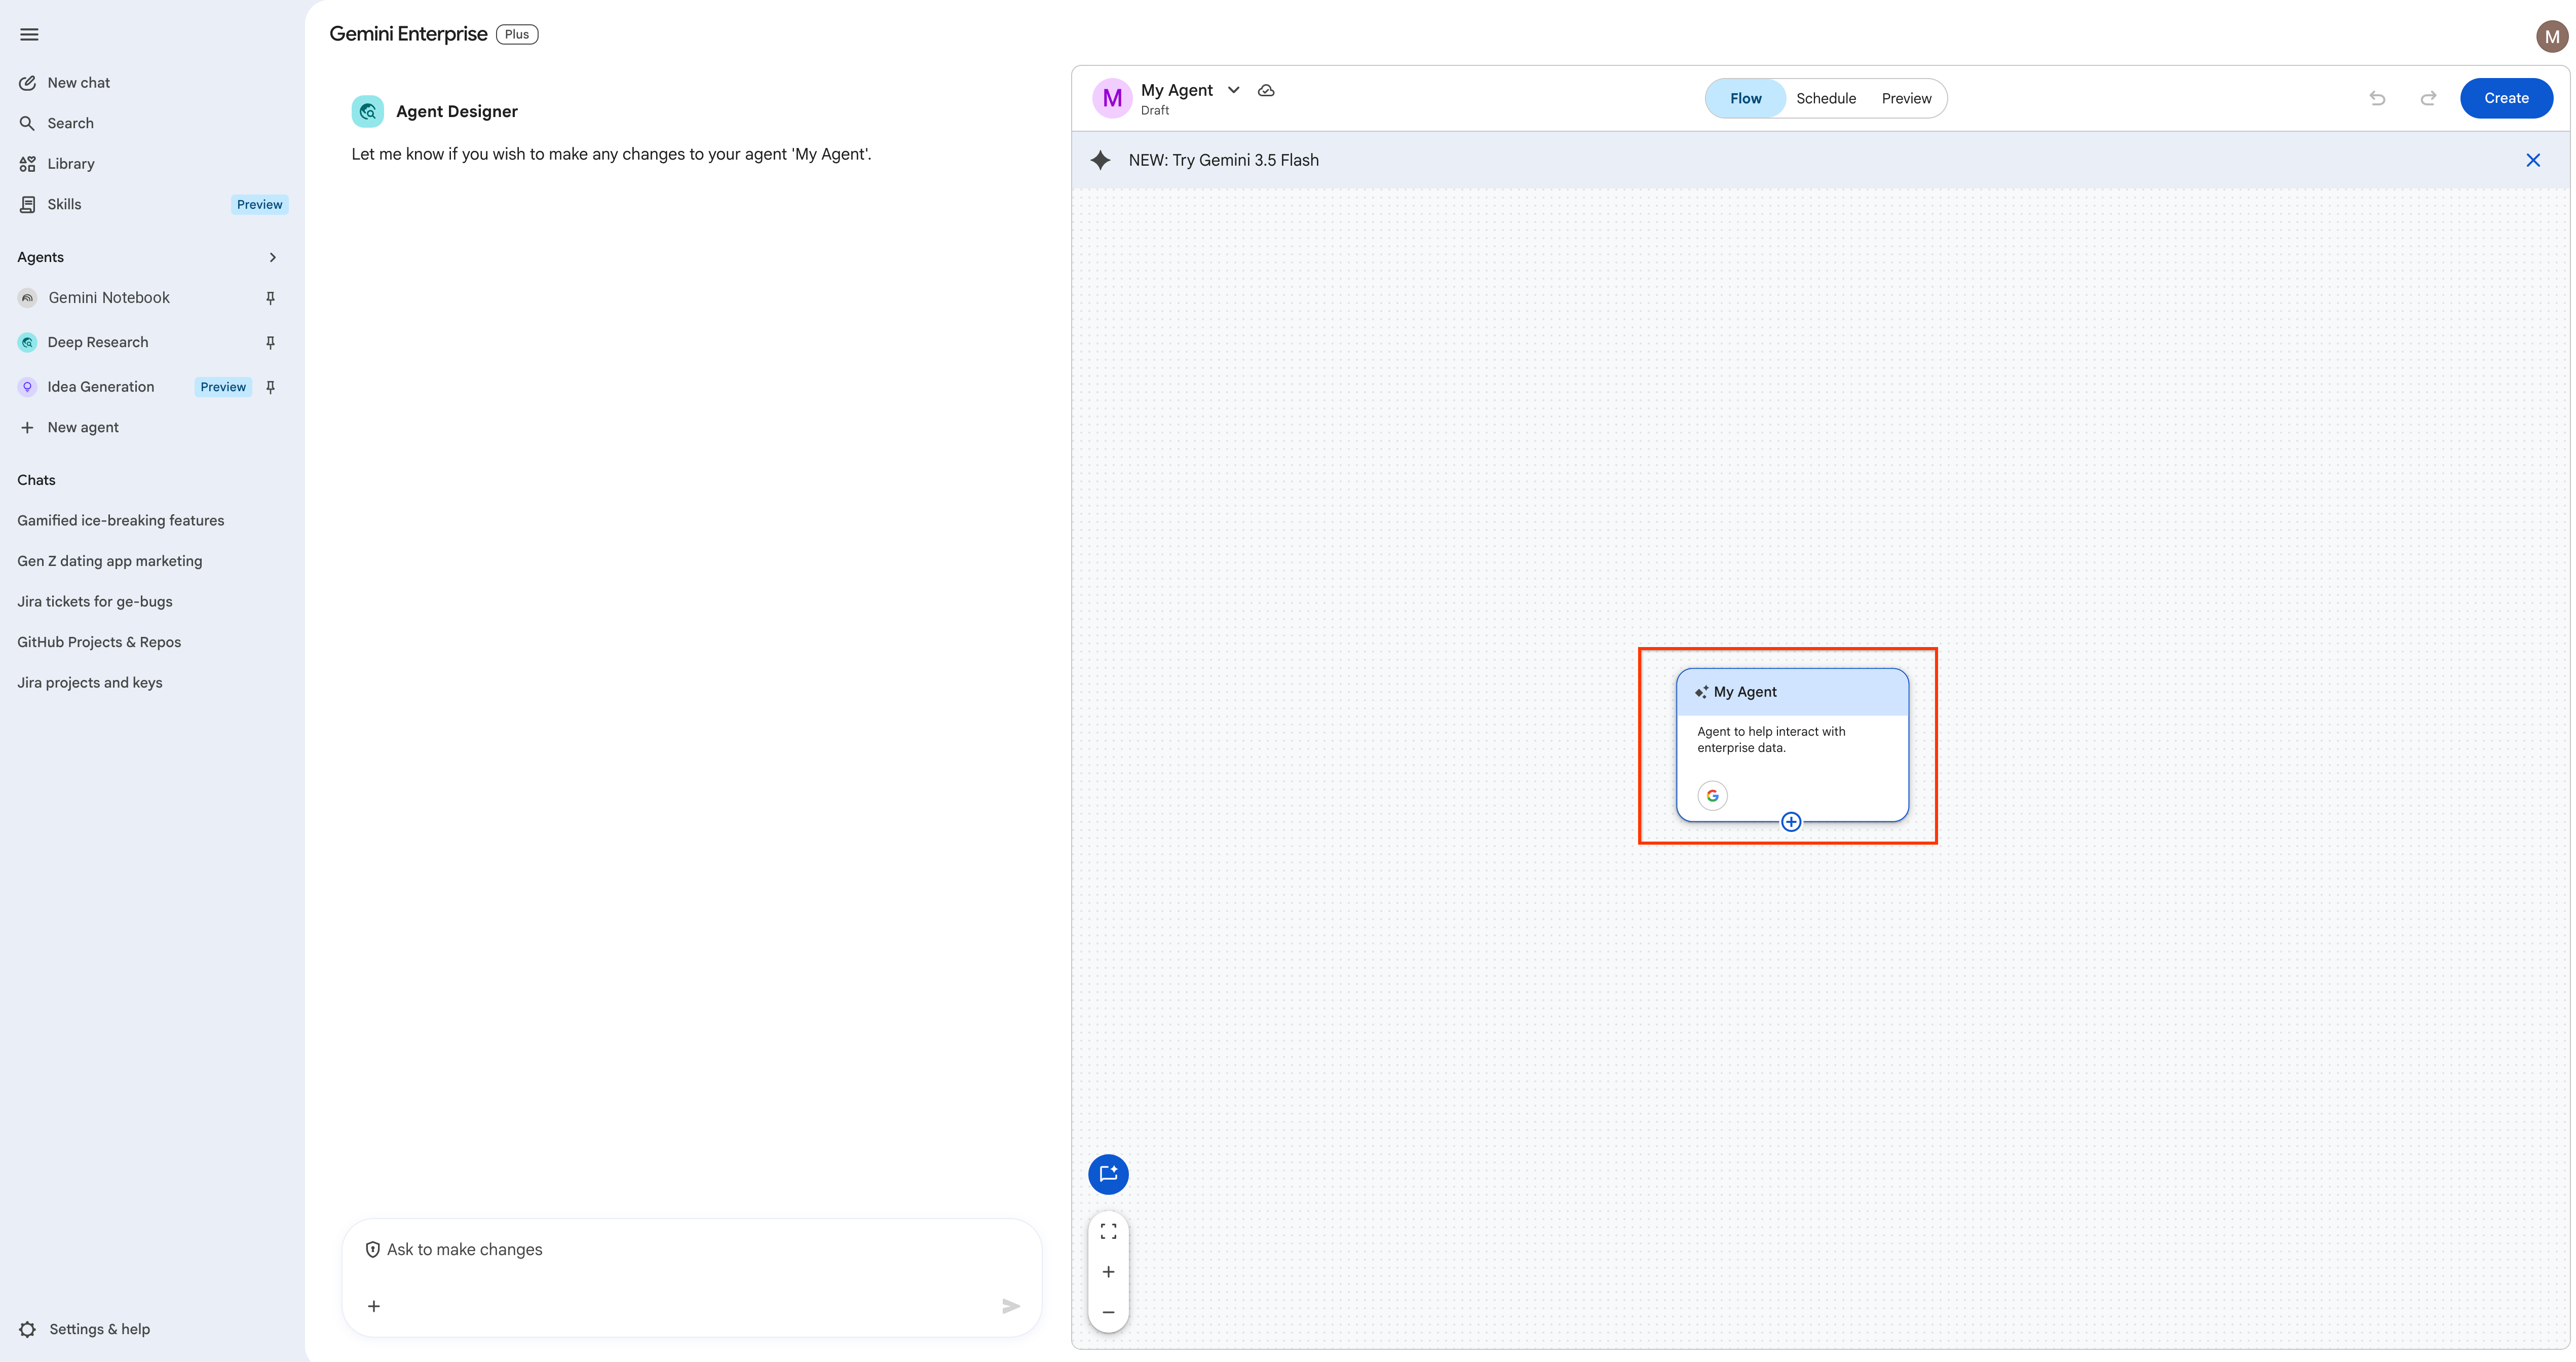
Task: Open the hamburger main menu
Action: click(x=29, y=34)
